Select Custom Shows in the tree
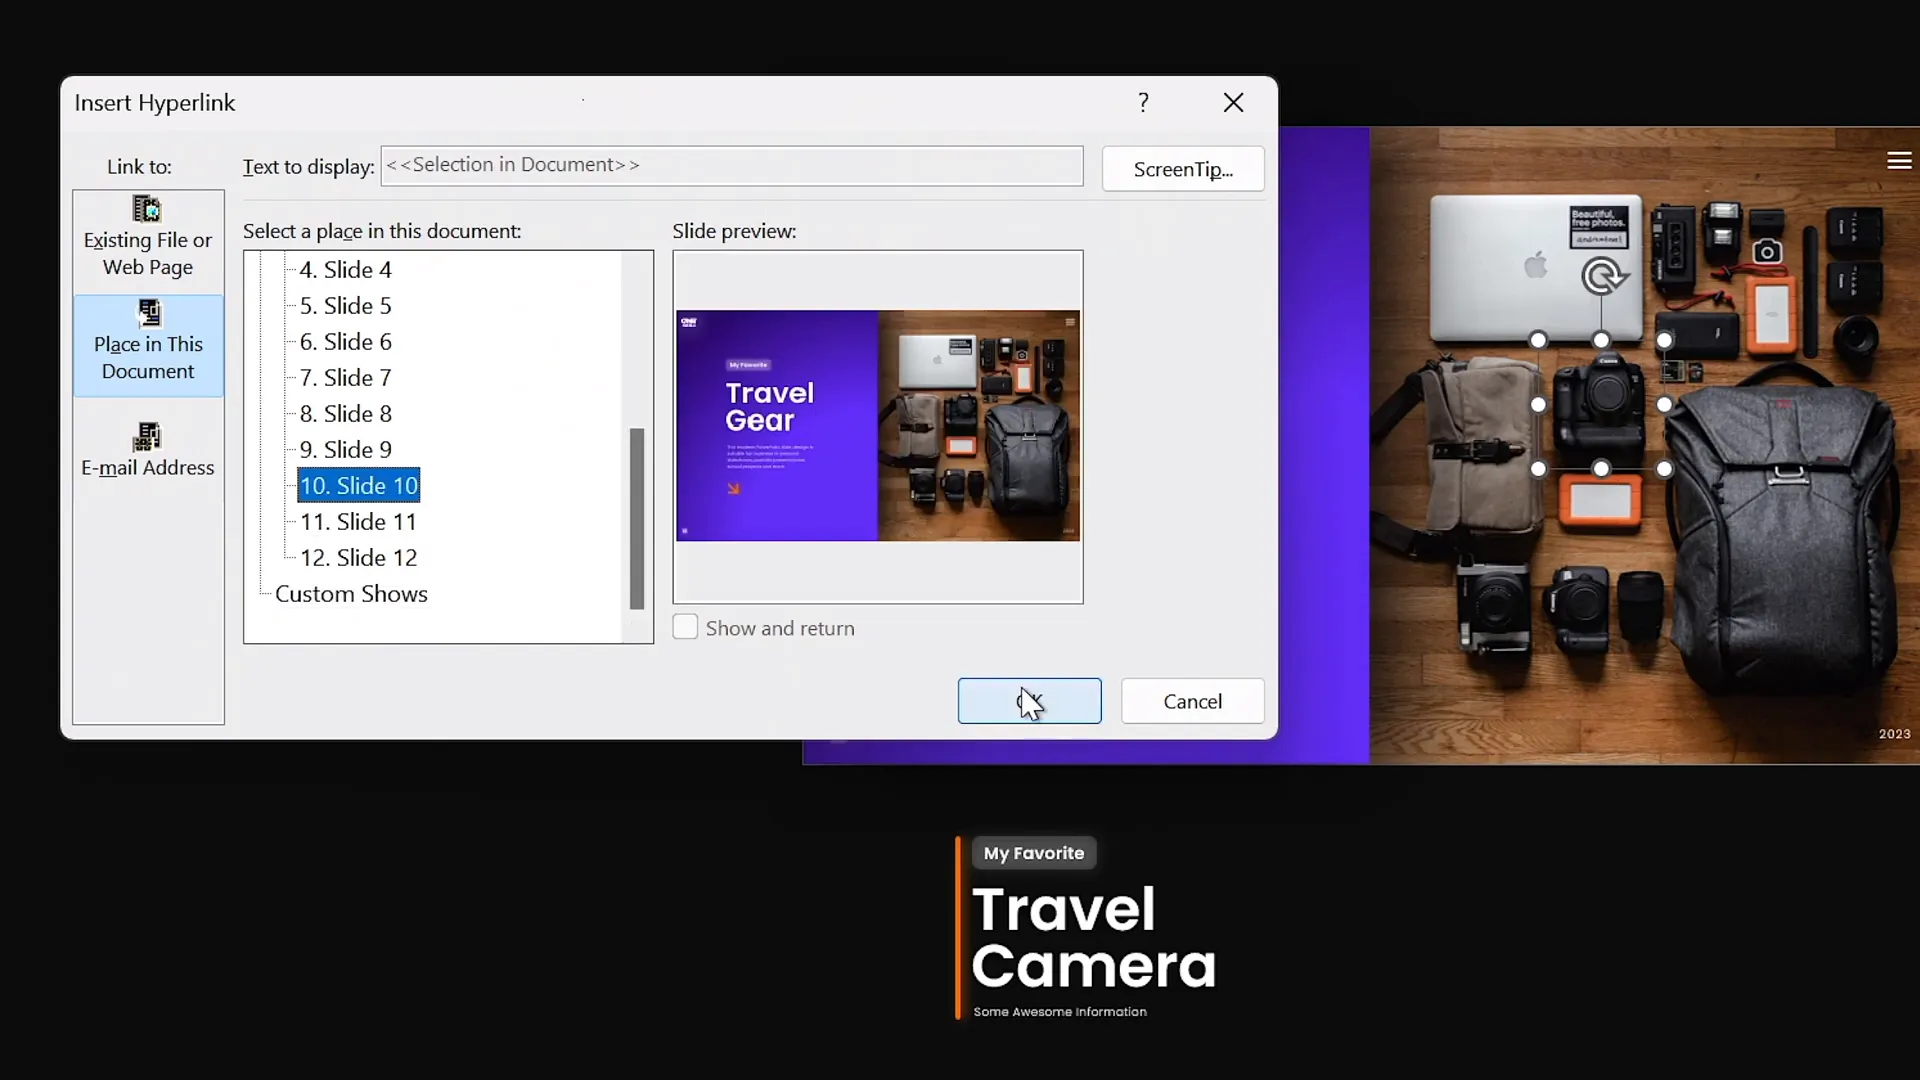 351,594
